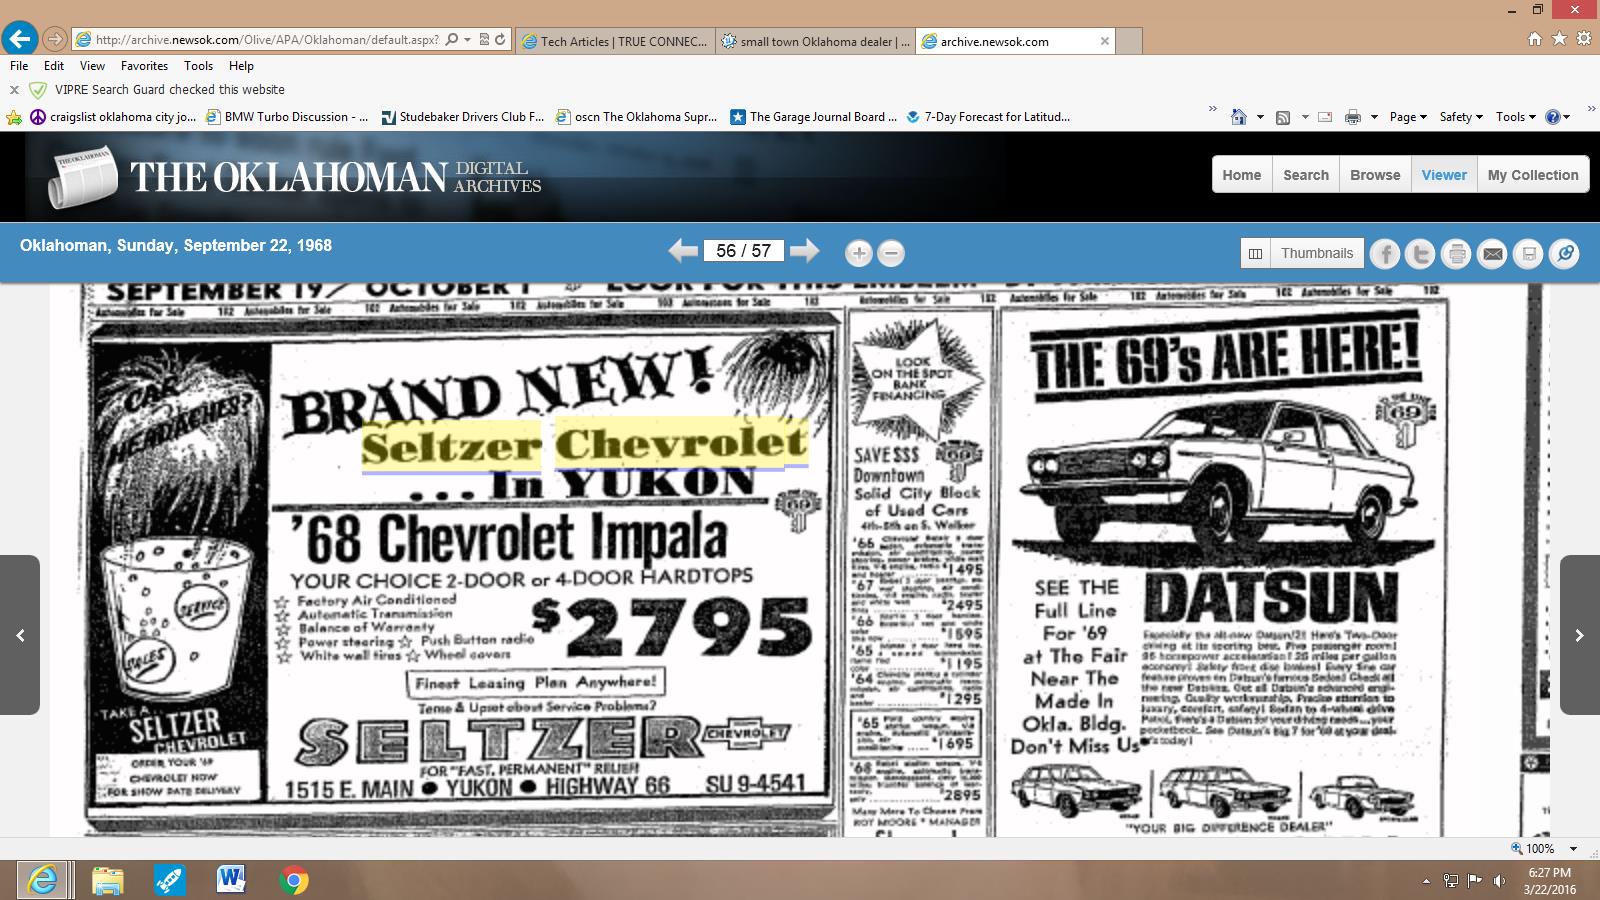Refresh the page with the reload icon

pos(500,40)
